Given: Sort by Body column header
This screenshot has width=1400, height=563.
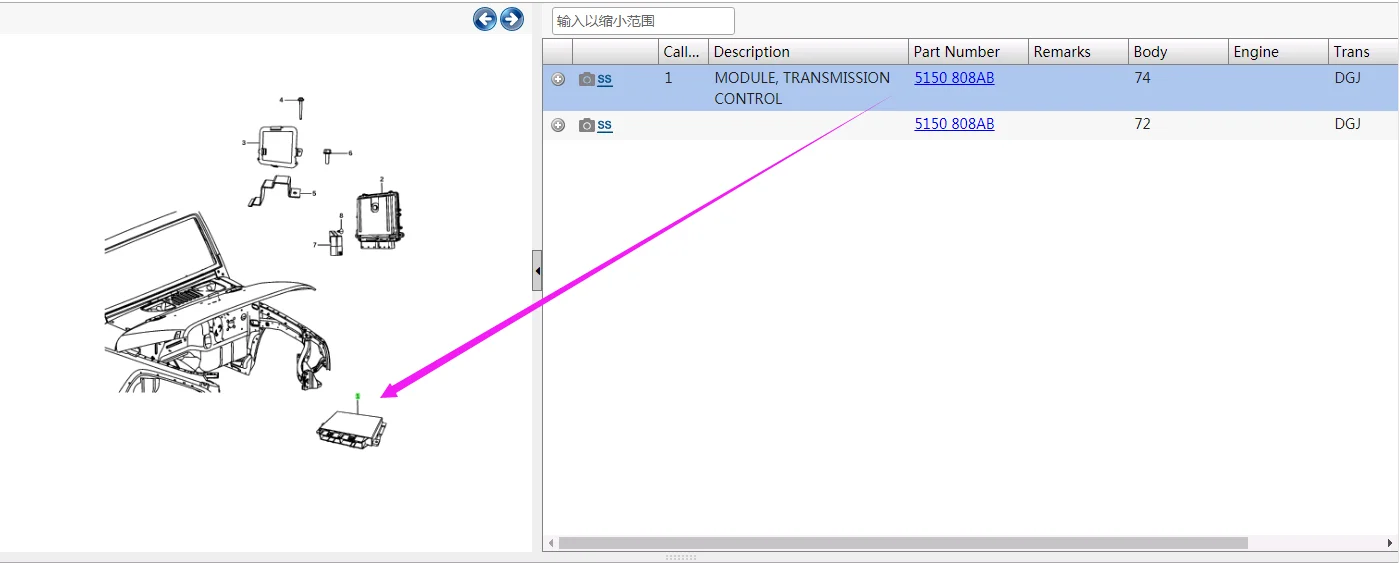Looking at the screenshot, I should click(1178, 52).
